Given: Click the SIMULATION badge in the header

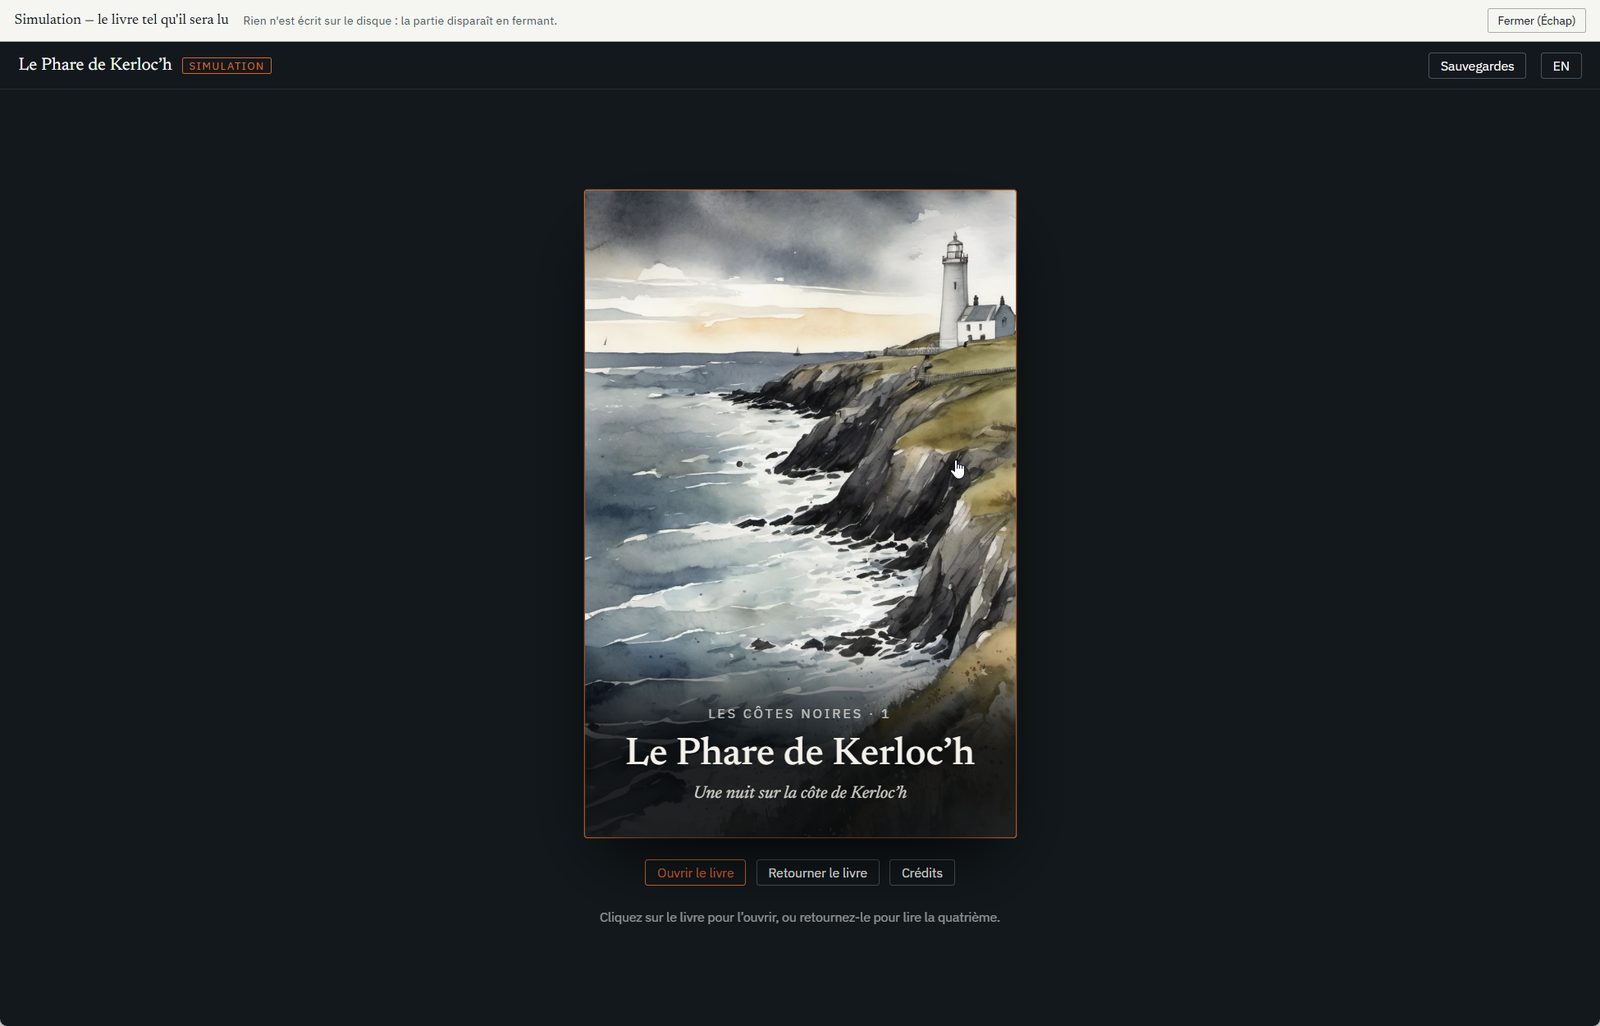Looking at the screenshot, I should 227,66.
